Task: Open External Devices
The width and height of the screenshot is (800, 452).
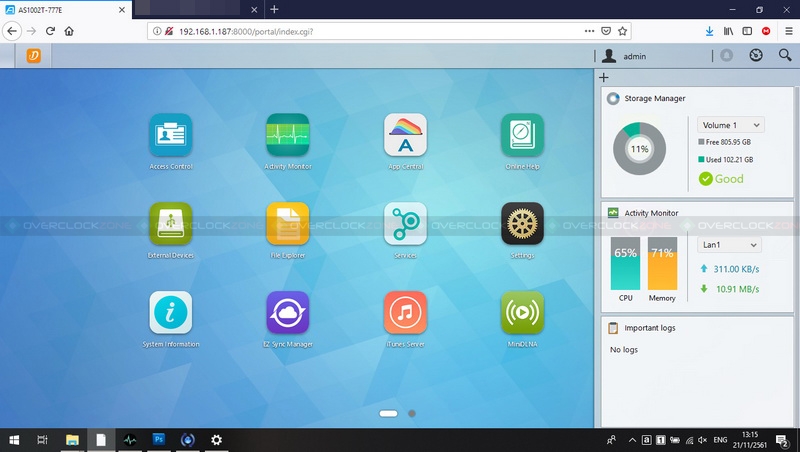Action: (x=170, y=224)
